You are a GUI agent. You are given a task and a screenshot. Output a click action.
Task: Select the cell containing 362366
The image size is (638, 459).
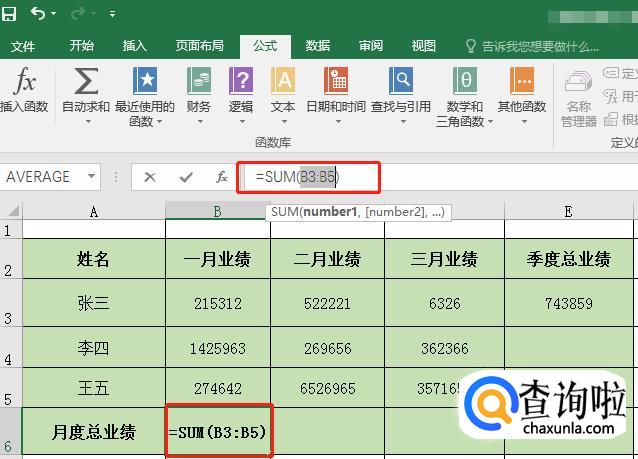pyautogui.click(x=444, y=348)
